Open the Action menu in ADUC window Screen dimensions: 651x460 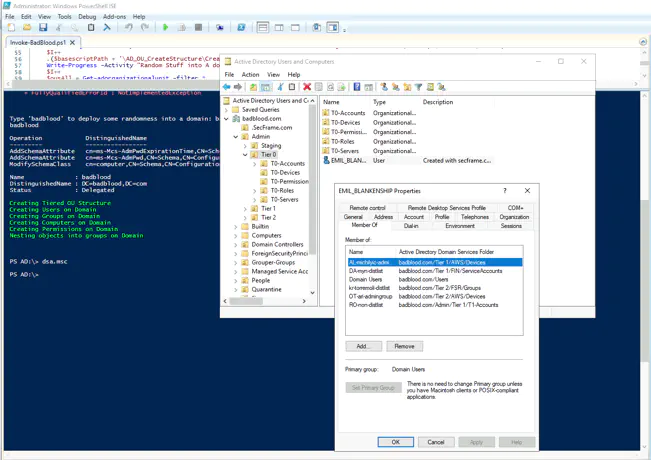[250, 75]
